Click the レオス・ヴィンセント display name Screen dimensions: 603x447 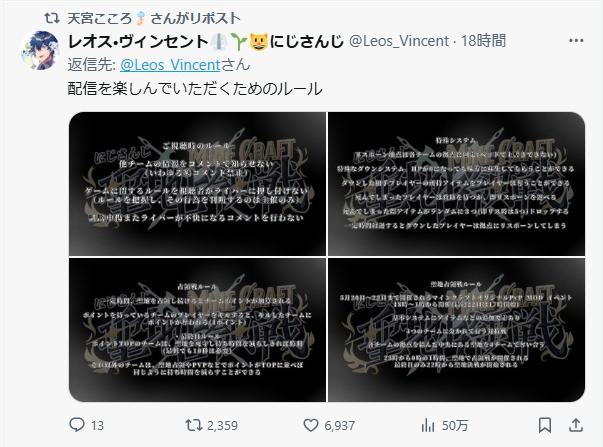tap(138, 41)
